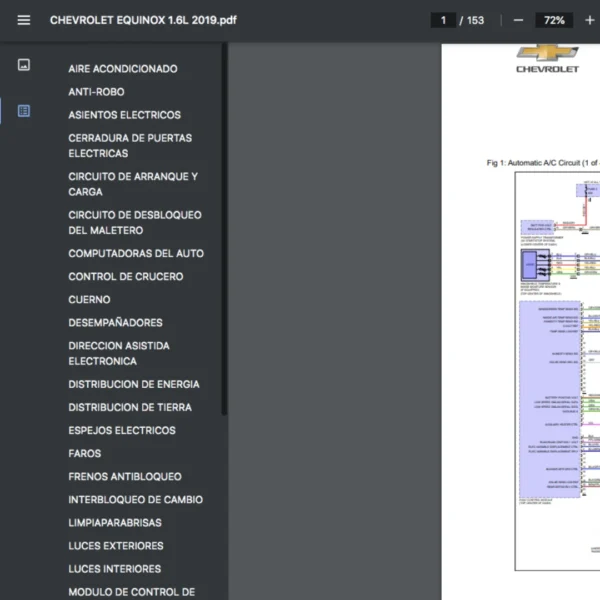Viewport: 600px width, 600px height.
Task: Open CIRCUITO DE ARRANQUE Y CARGA
Action: pos(133,184)
